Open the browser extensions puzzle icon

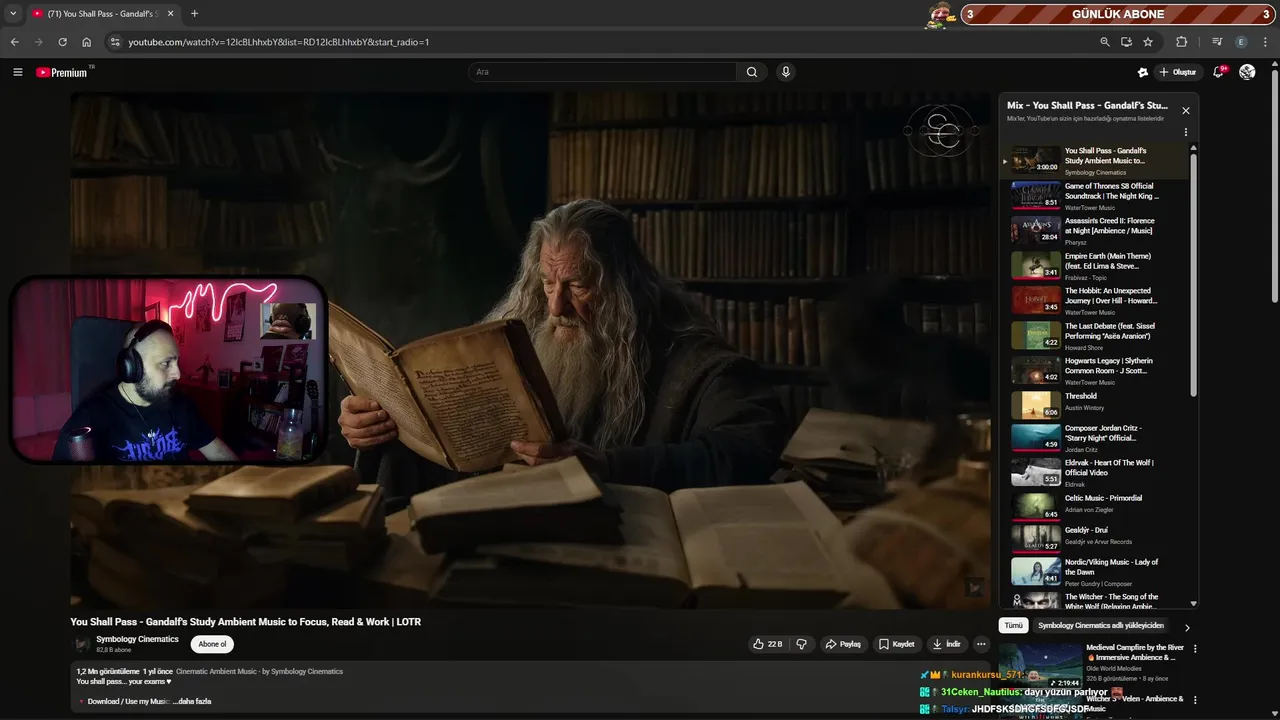[x=1182, y=42]
